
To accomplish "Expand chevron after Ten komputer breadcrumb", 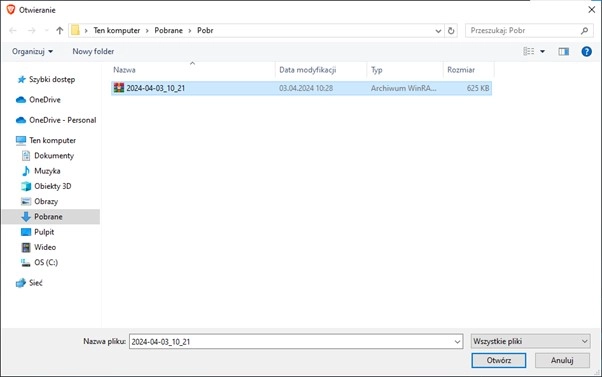I will [147, 31].
